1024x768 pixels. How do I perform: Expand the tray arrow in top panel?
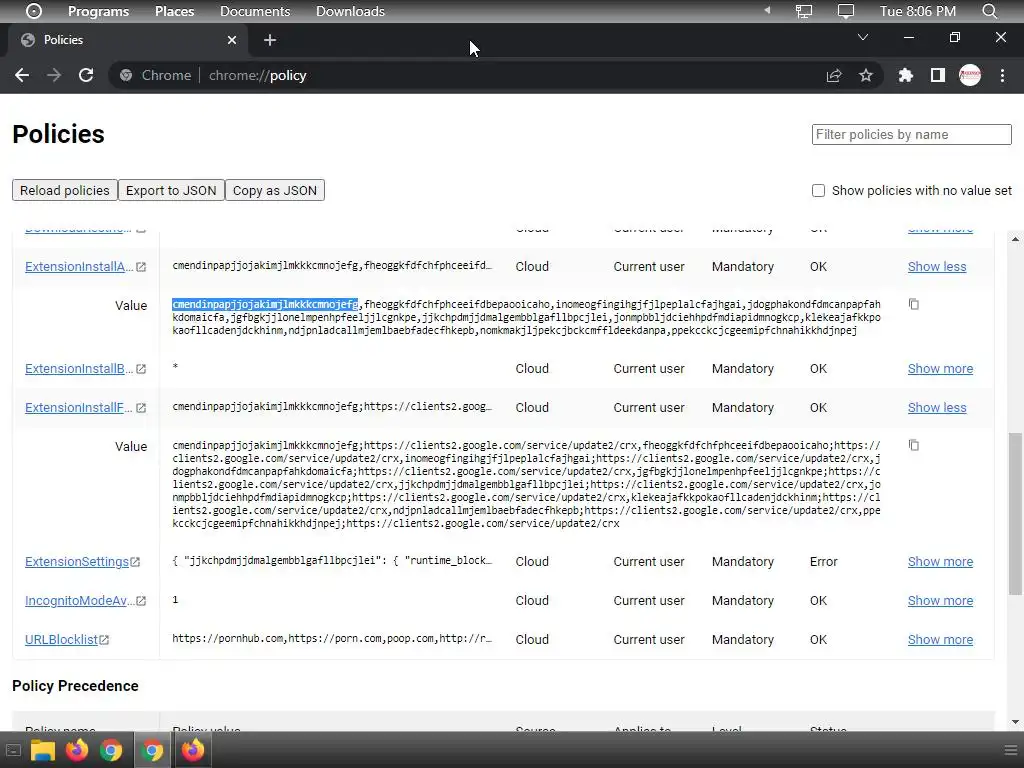tap(767, 10)
